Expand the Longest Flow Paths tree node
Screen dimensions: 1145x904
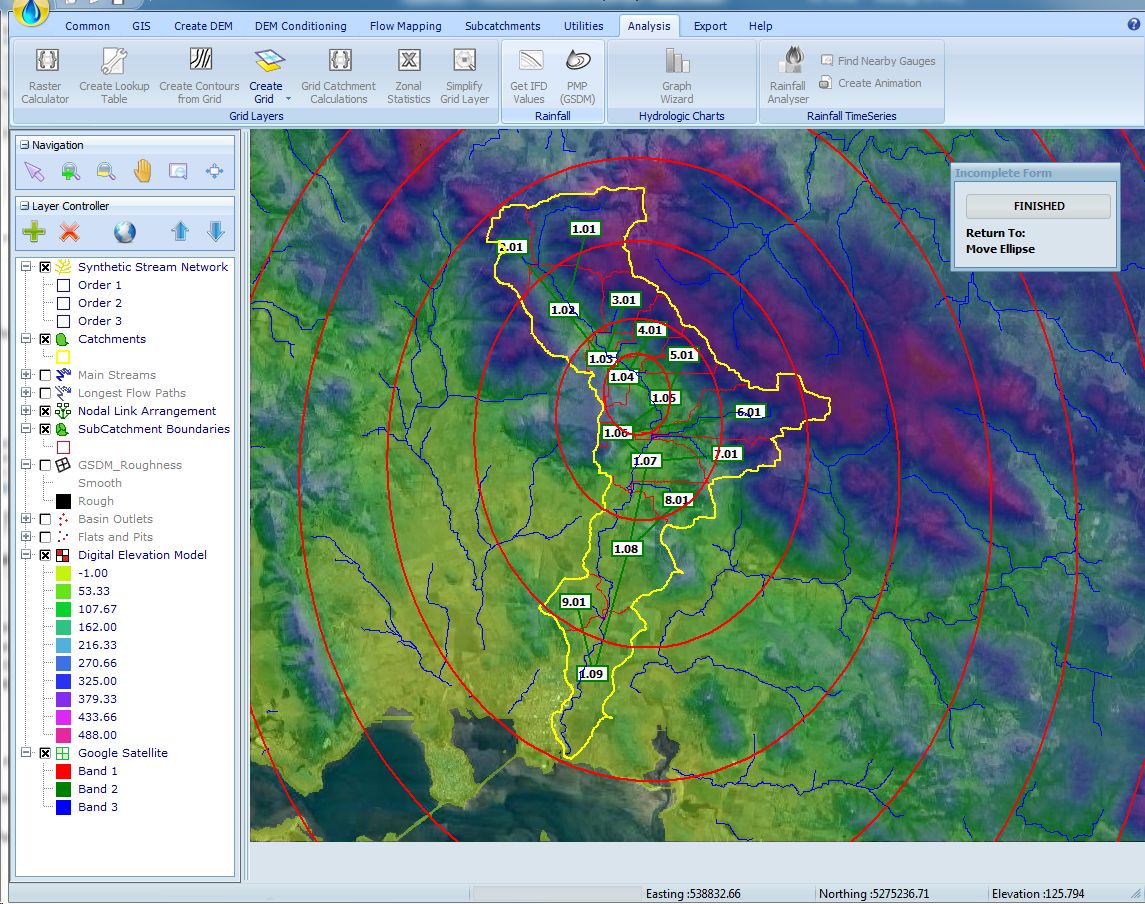pos(26,393)
